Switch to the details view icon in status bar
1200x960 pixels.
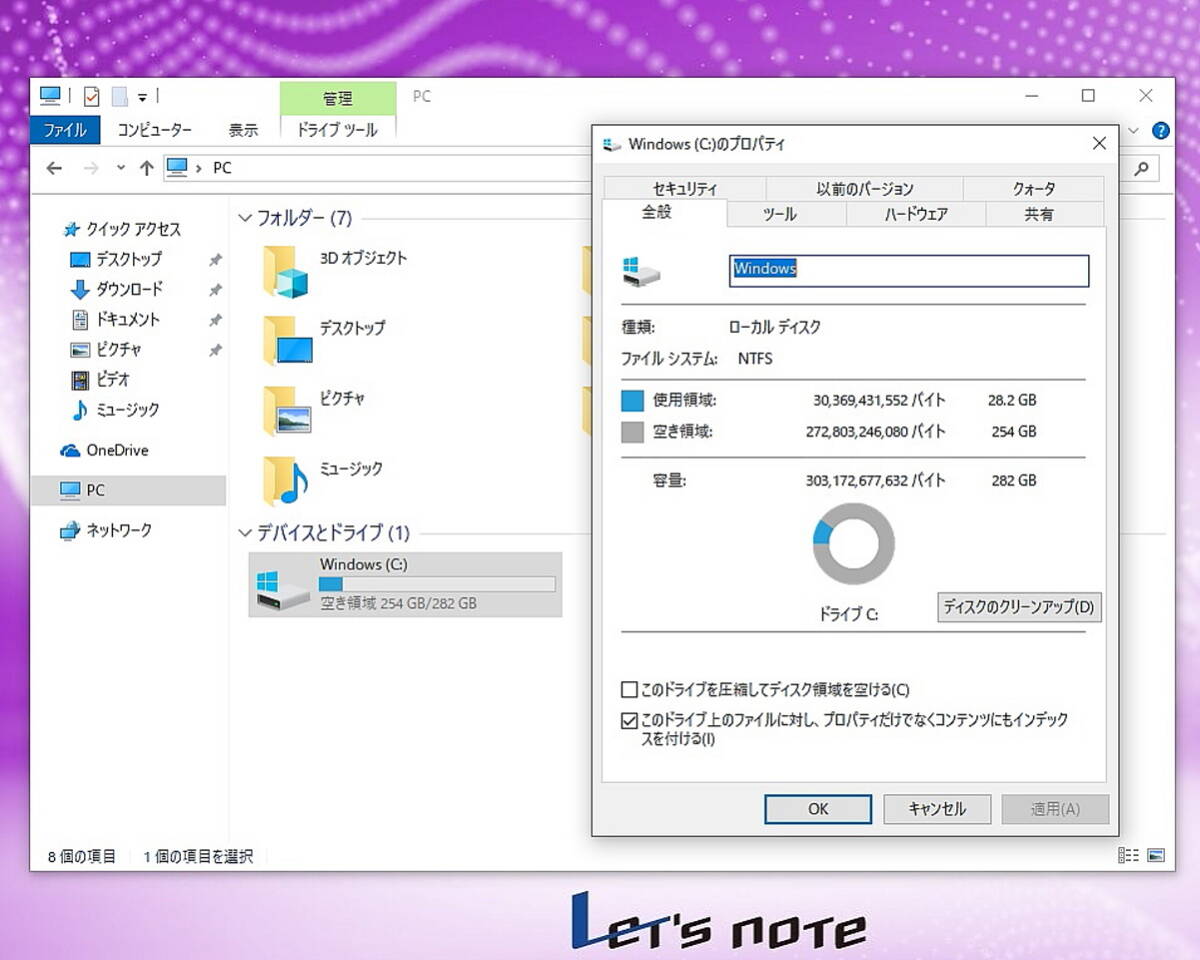[x=1128, y=855]
